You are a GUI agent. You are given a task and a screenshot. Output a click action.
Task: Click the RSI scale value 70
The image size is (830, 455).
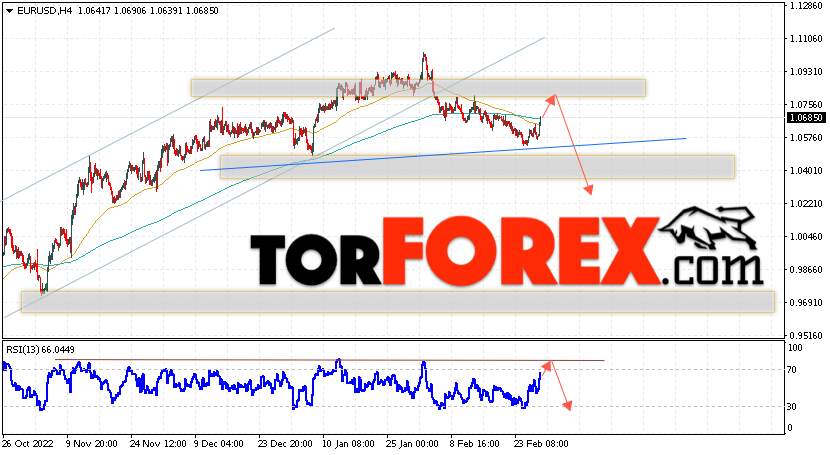click(792, 370)
